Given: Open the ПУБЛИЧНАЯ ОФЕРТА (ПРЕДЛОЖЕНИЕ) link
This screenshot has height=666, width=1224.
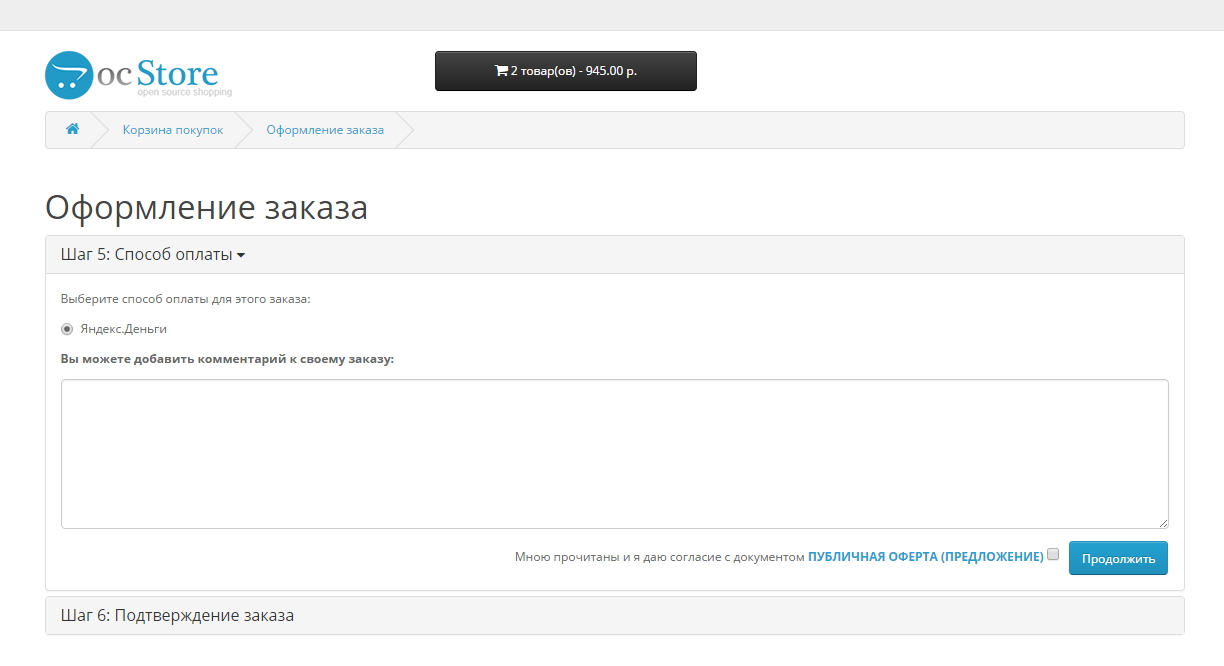Looking at the screenshot, I should pos(925,557).
